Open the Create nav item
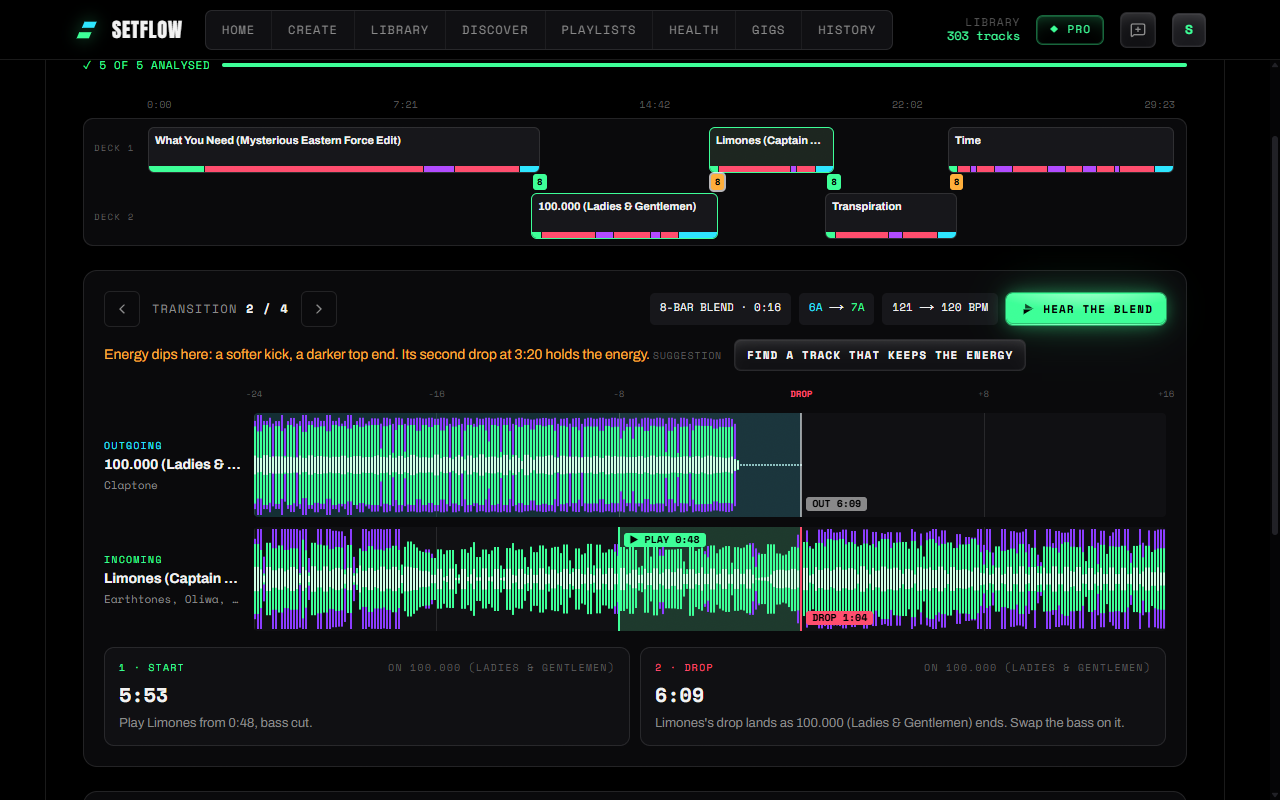 coord(312,30)
